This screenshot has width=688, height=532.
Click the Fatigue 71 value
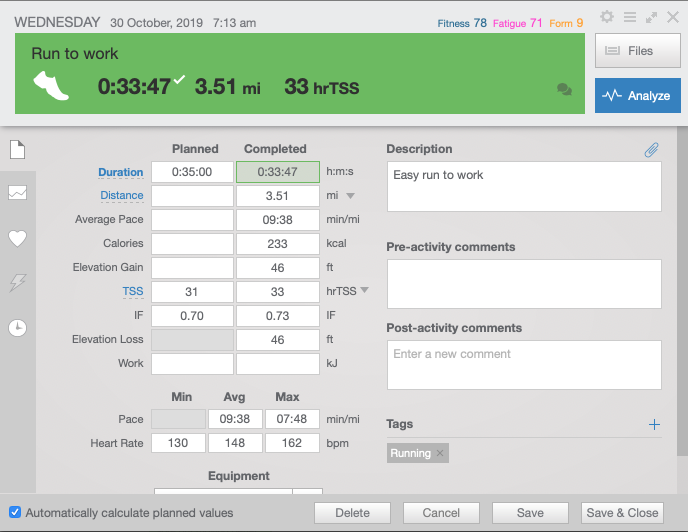pyautogui.click(x=517, y=23)
